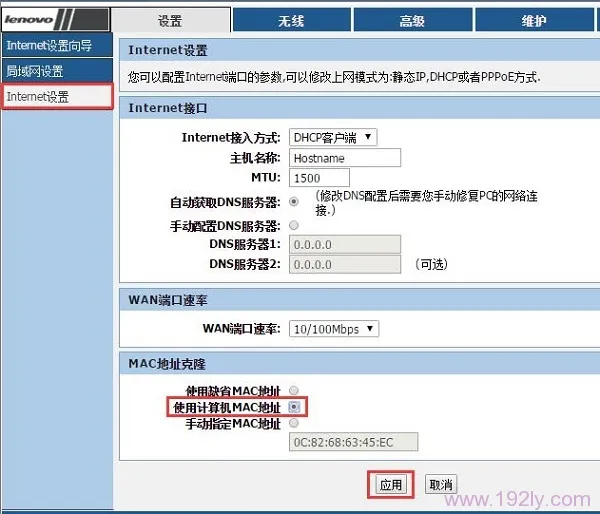Click the 应用 button
This screenshot has width=600, height=514.
click(390, 485)
